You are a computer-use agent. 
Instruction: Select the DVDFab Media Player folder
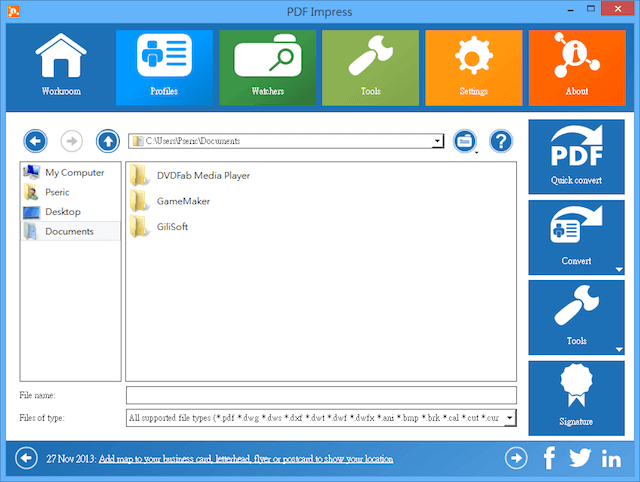point(190,175)
